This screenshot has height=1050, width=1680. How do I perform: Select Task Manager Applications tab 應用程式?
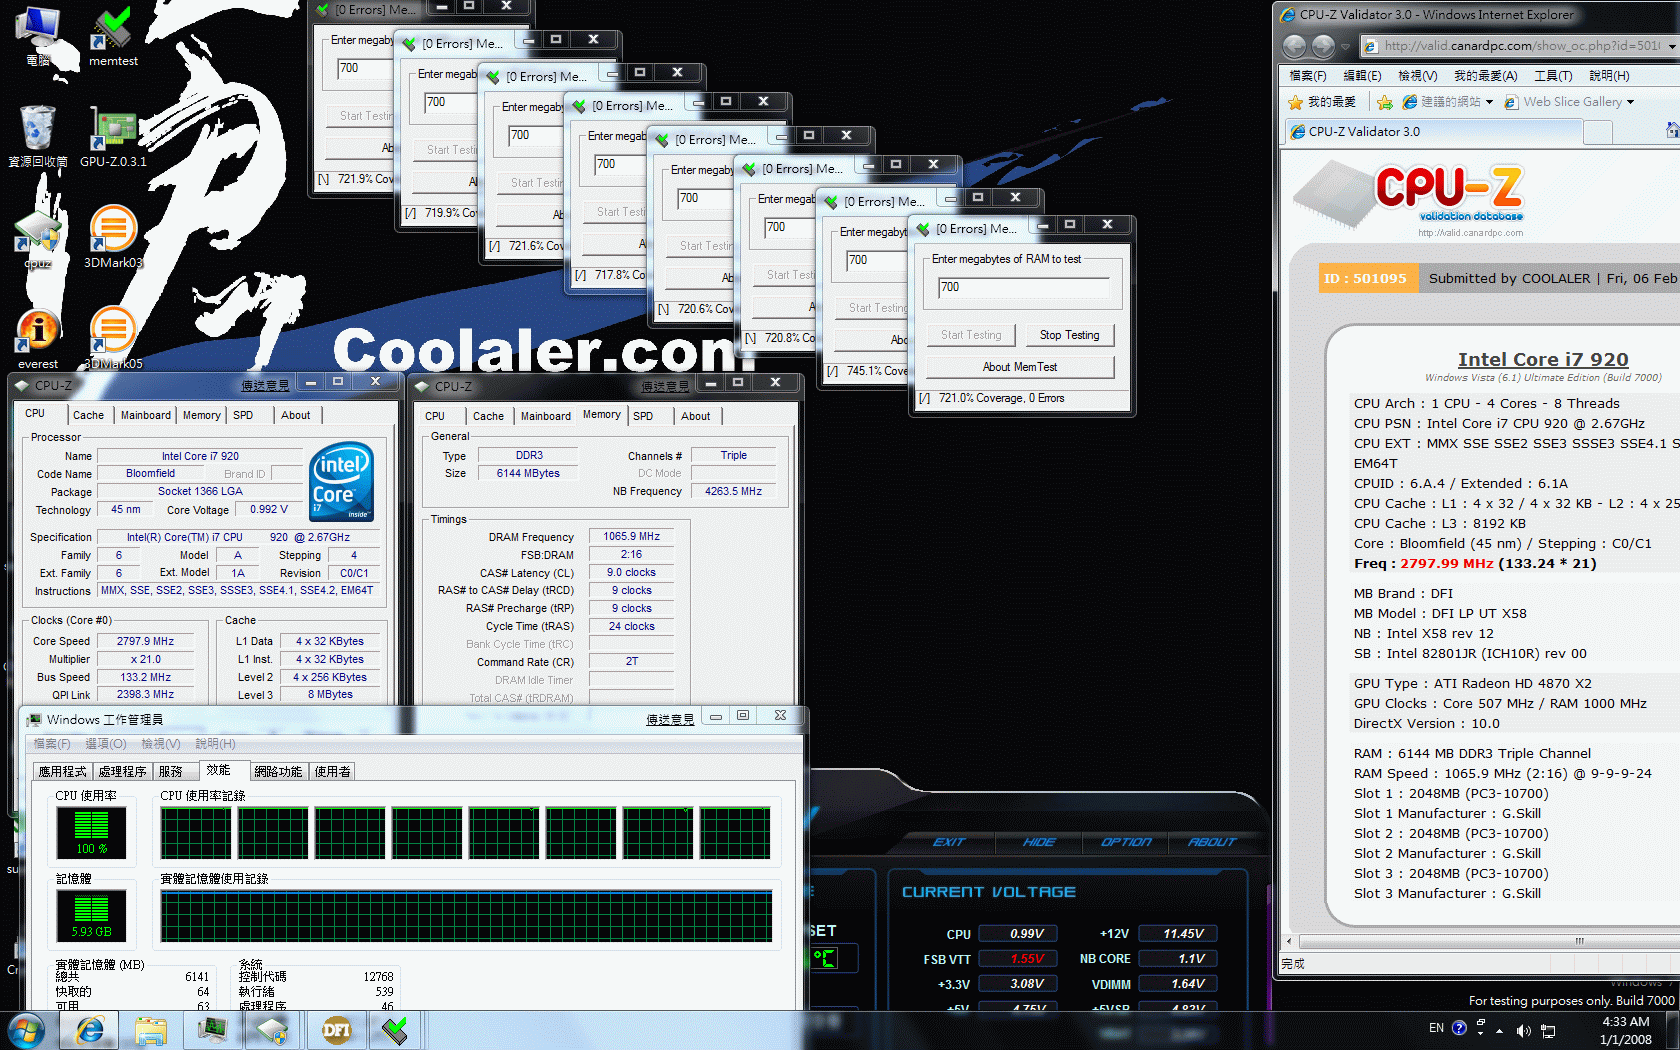click(x=62, y=771)
